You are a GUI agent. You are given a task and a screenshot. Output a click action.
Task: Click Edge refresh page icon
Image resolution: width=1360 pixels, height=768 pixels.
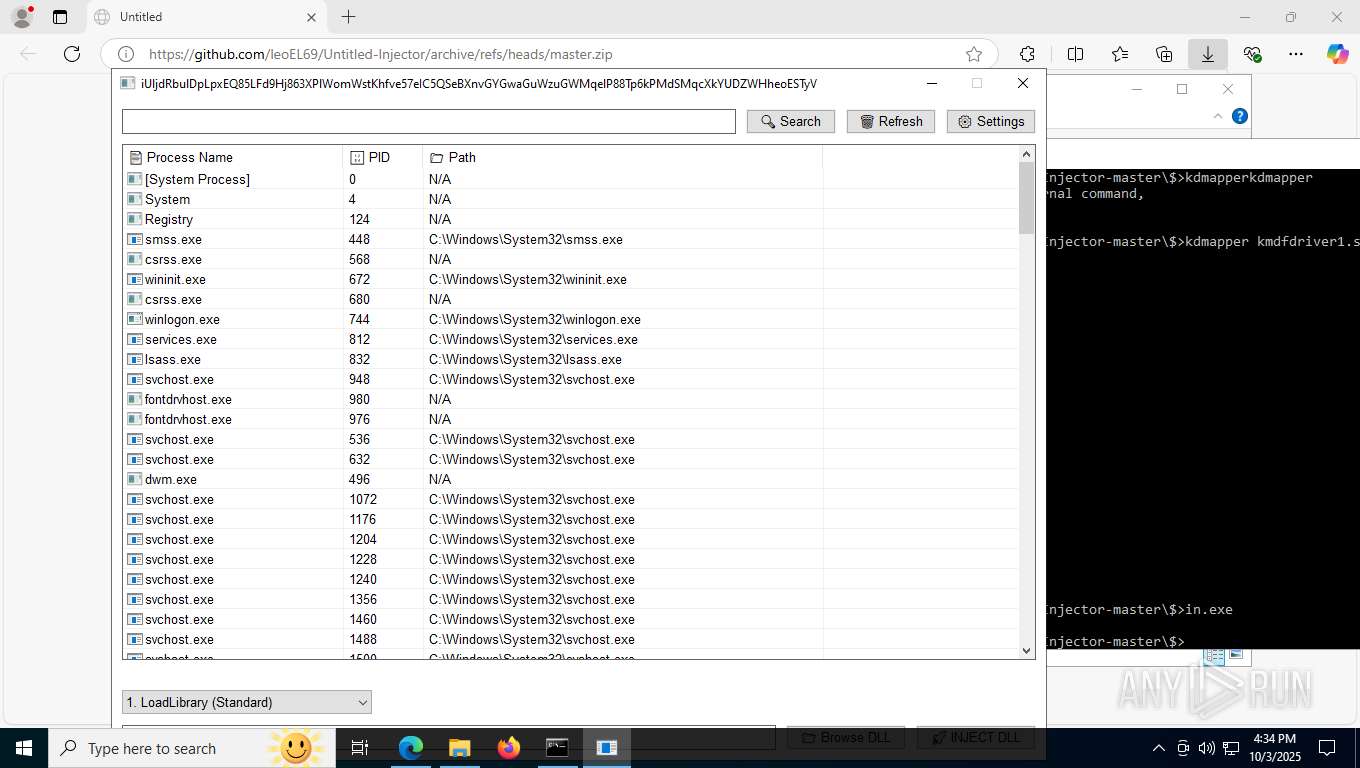(72, 54)
